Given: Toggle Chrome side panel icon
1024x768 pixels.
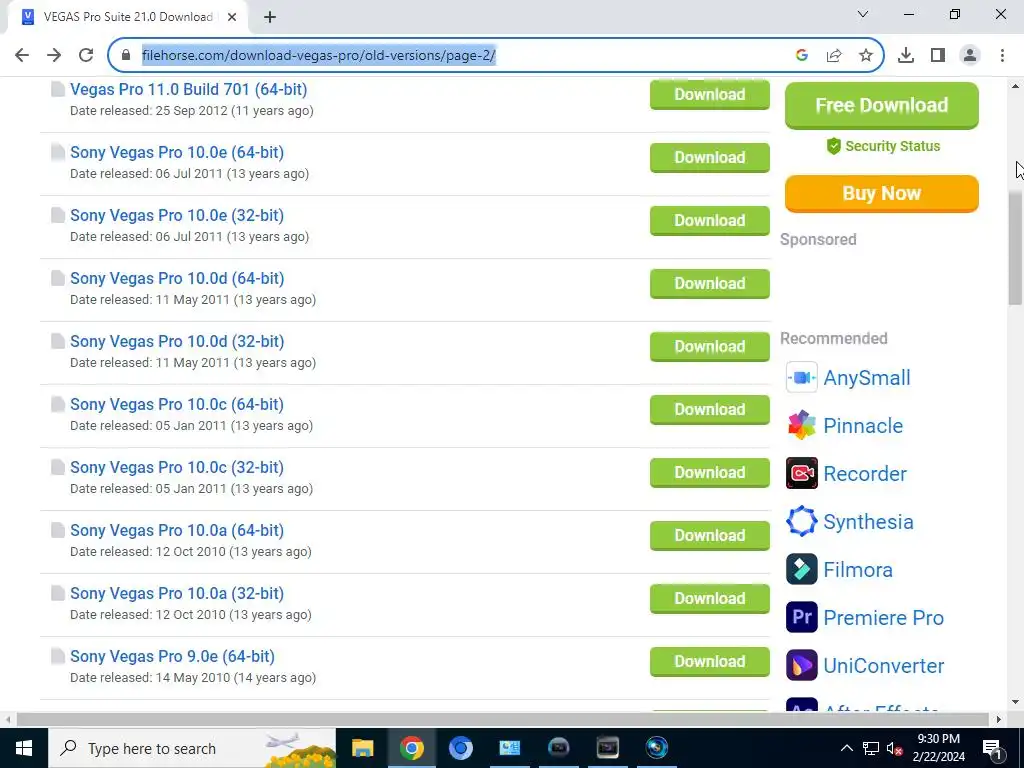Looking at the screenshot, I should click(938, 56).
